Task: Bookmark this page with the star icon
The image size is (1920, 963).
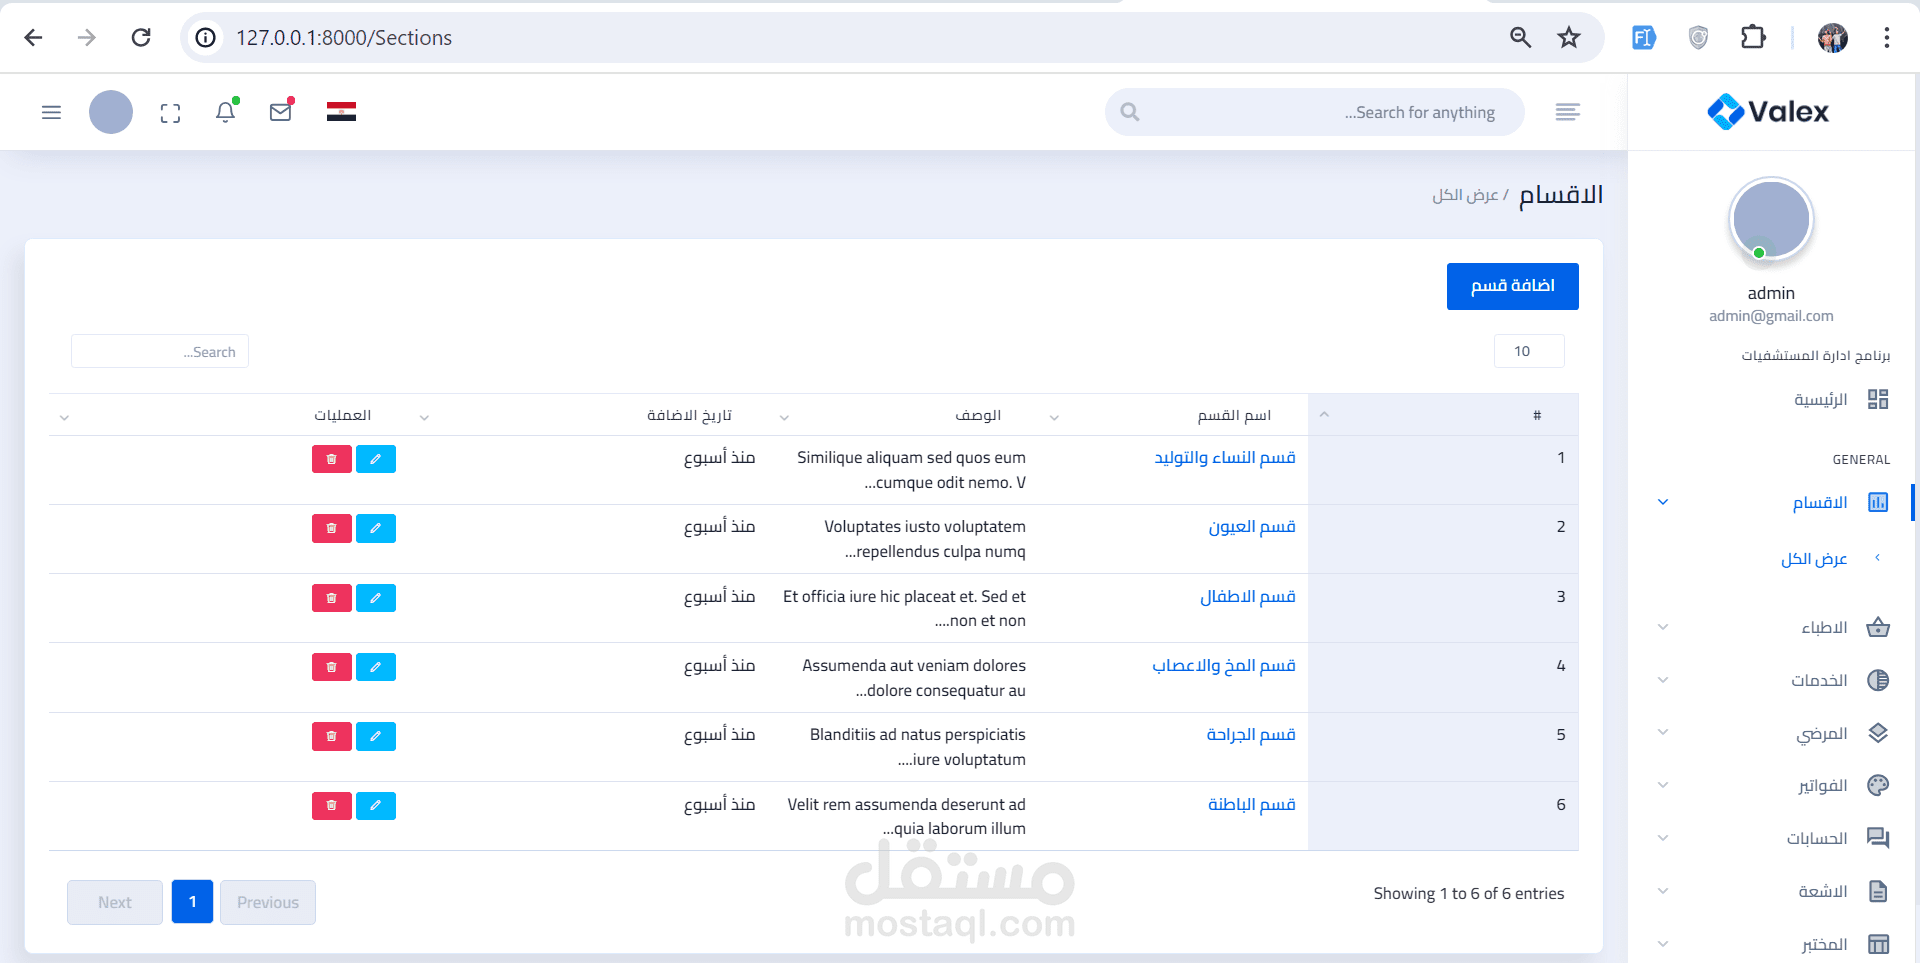Action: [x=1569, y=37]
